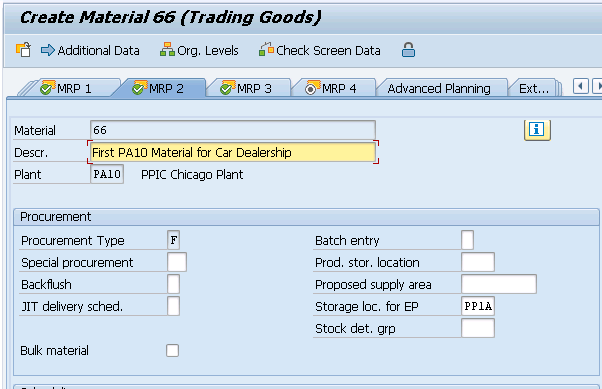This screenshot has height=389, width=602.
Task: Click the Special procurement field
Action: tap(177, 262)
